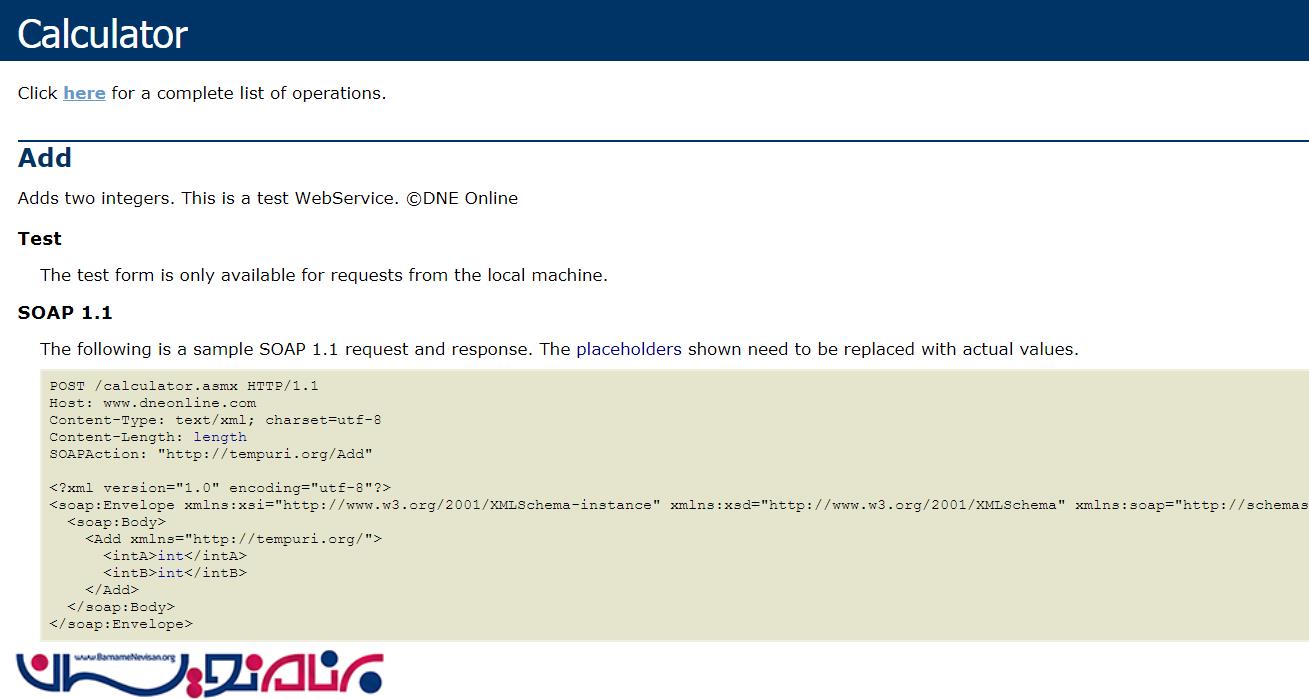The image size is (1309, 699).
Task: Click the BarnameNevisan logo at the bottom
Action: pos(199,671)
